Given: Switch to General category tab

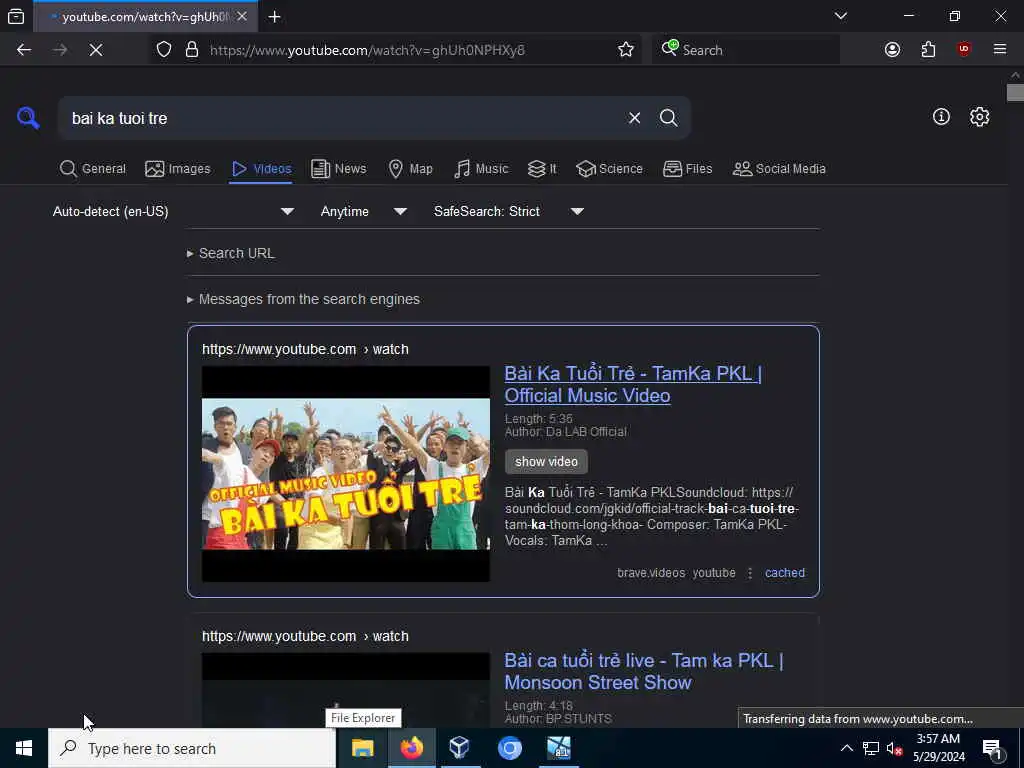Looking at the screenshot, I should 93,168.
